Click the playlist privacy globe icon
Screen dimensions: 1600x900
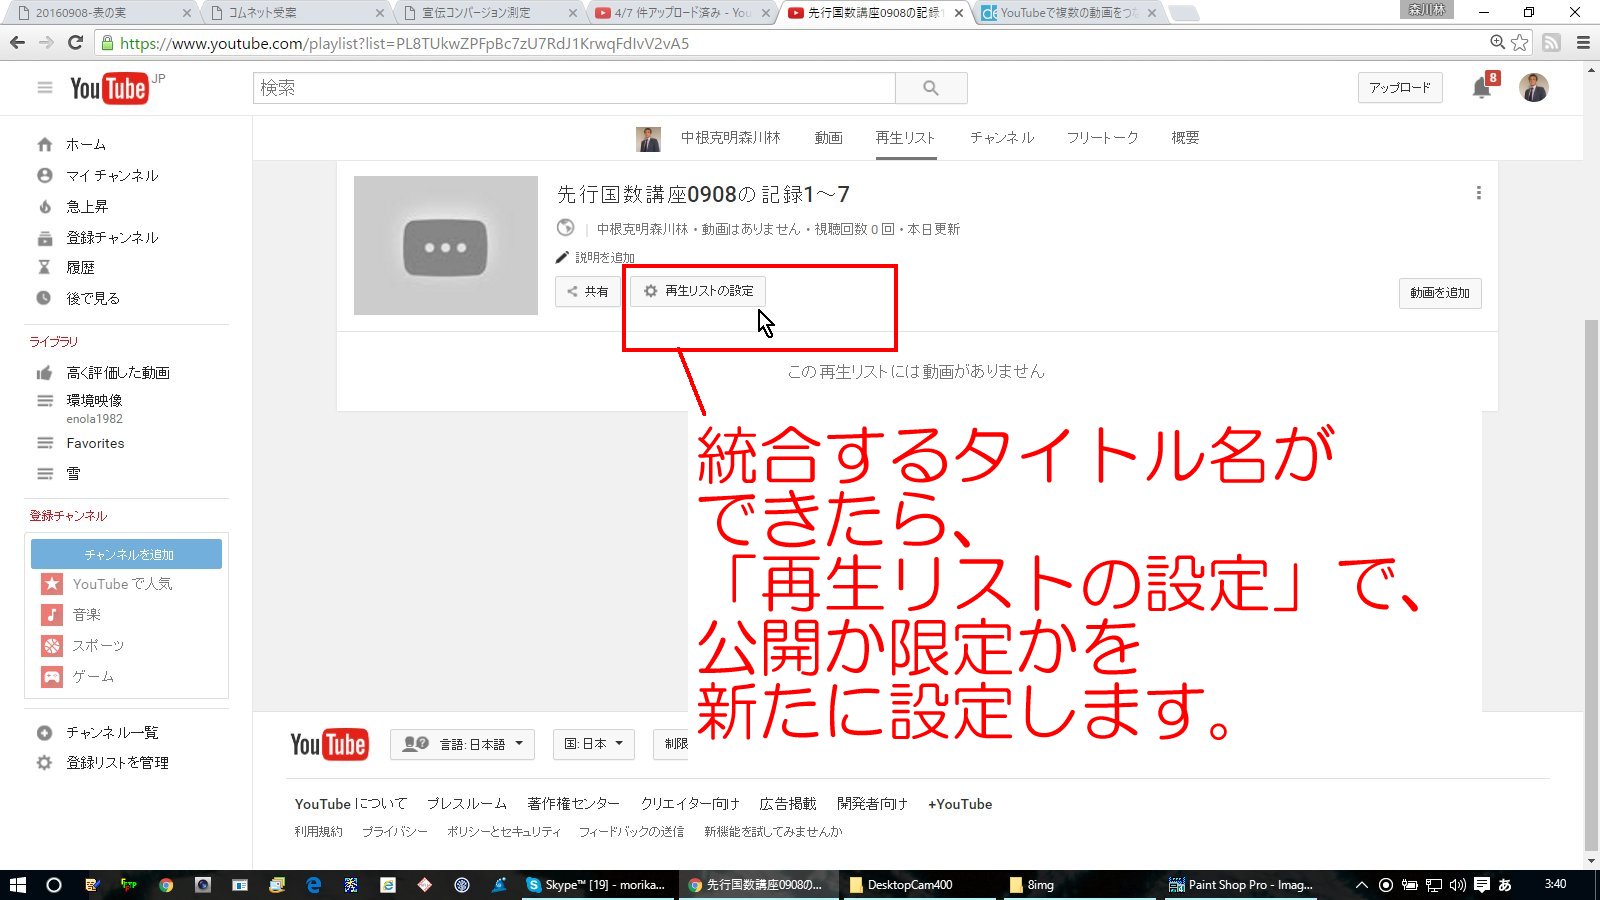[566, 228]
